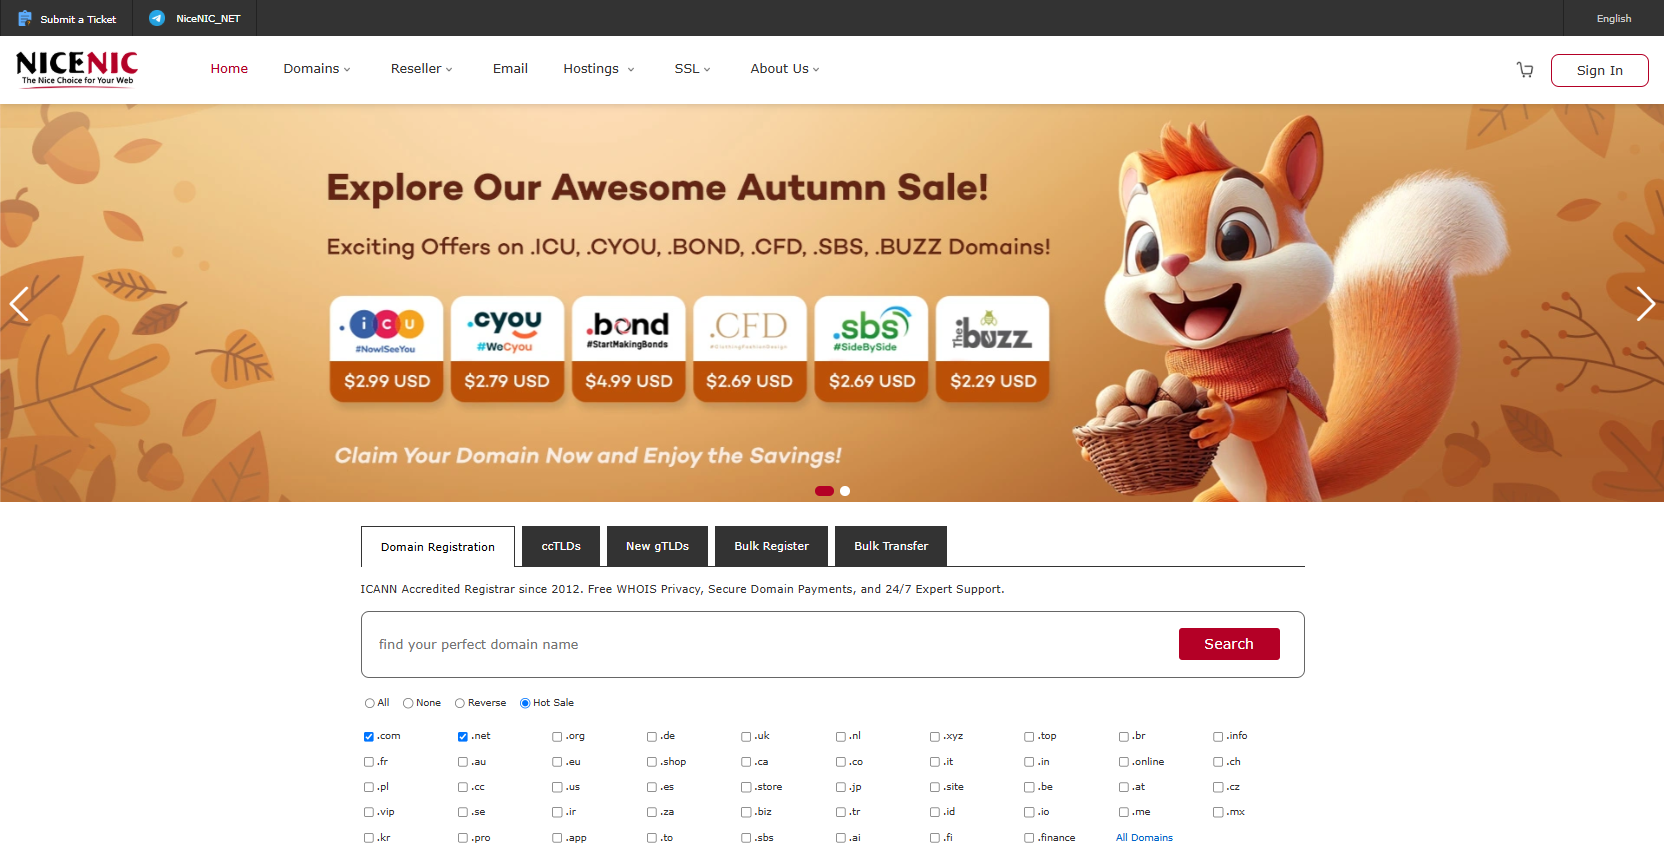Go to previous banner slide arrow
Screen dimensions: 1664x860
click(x=19, y=304)
